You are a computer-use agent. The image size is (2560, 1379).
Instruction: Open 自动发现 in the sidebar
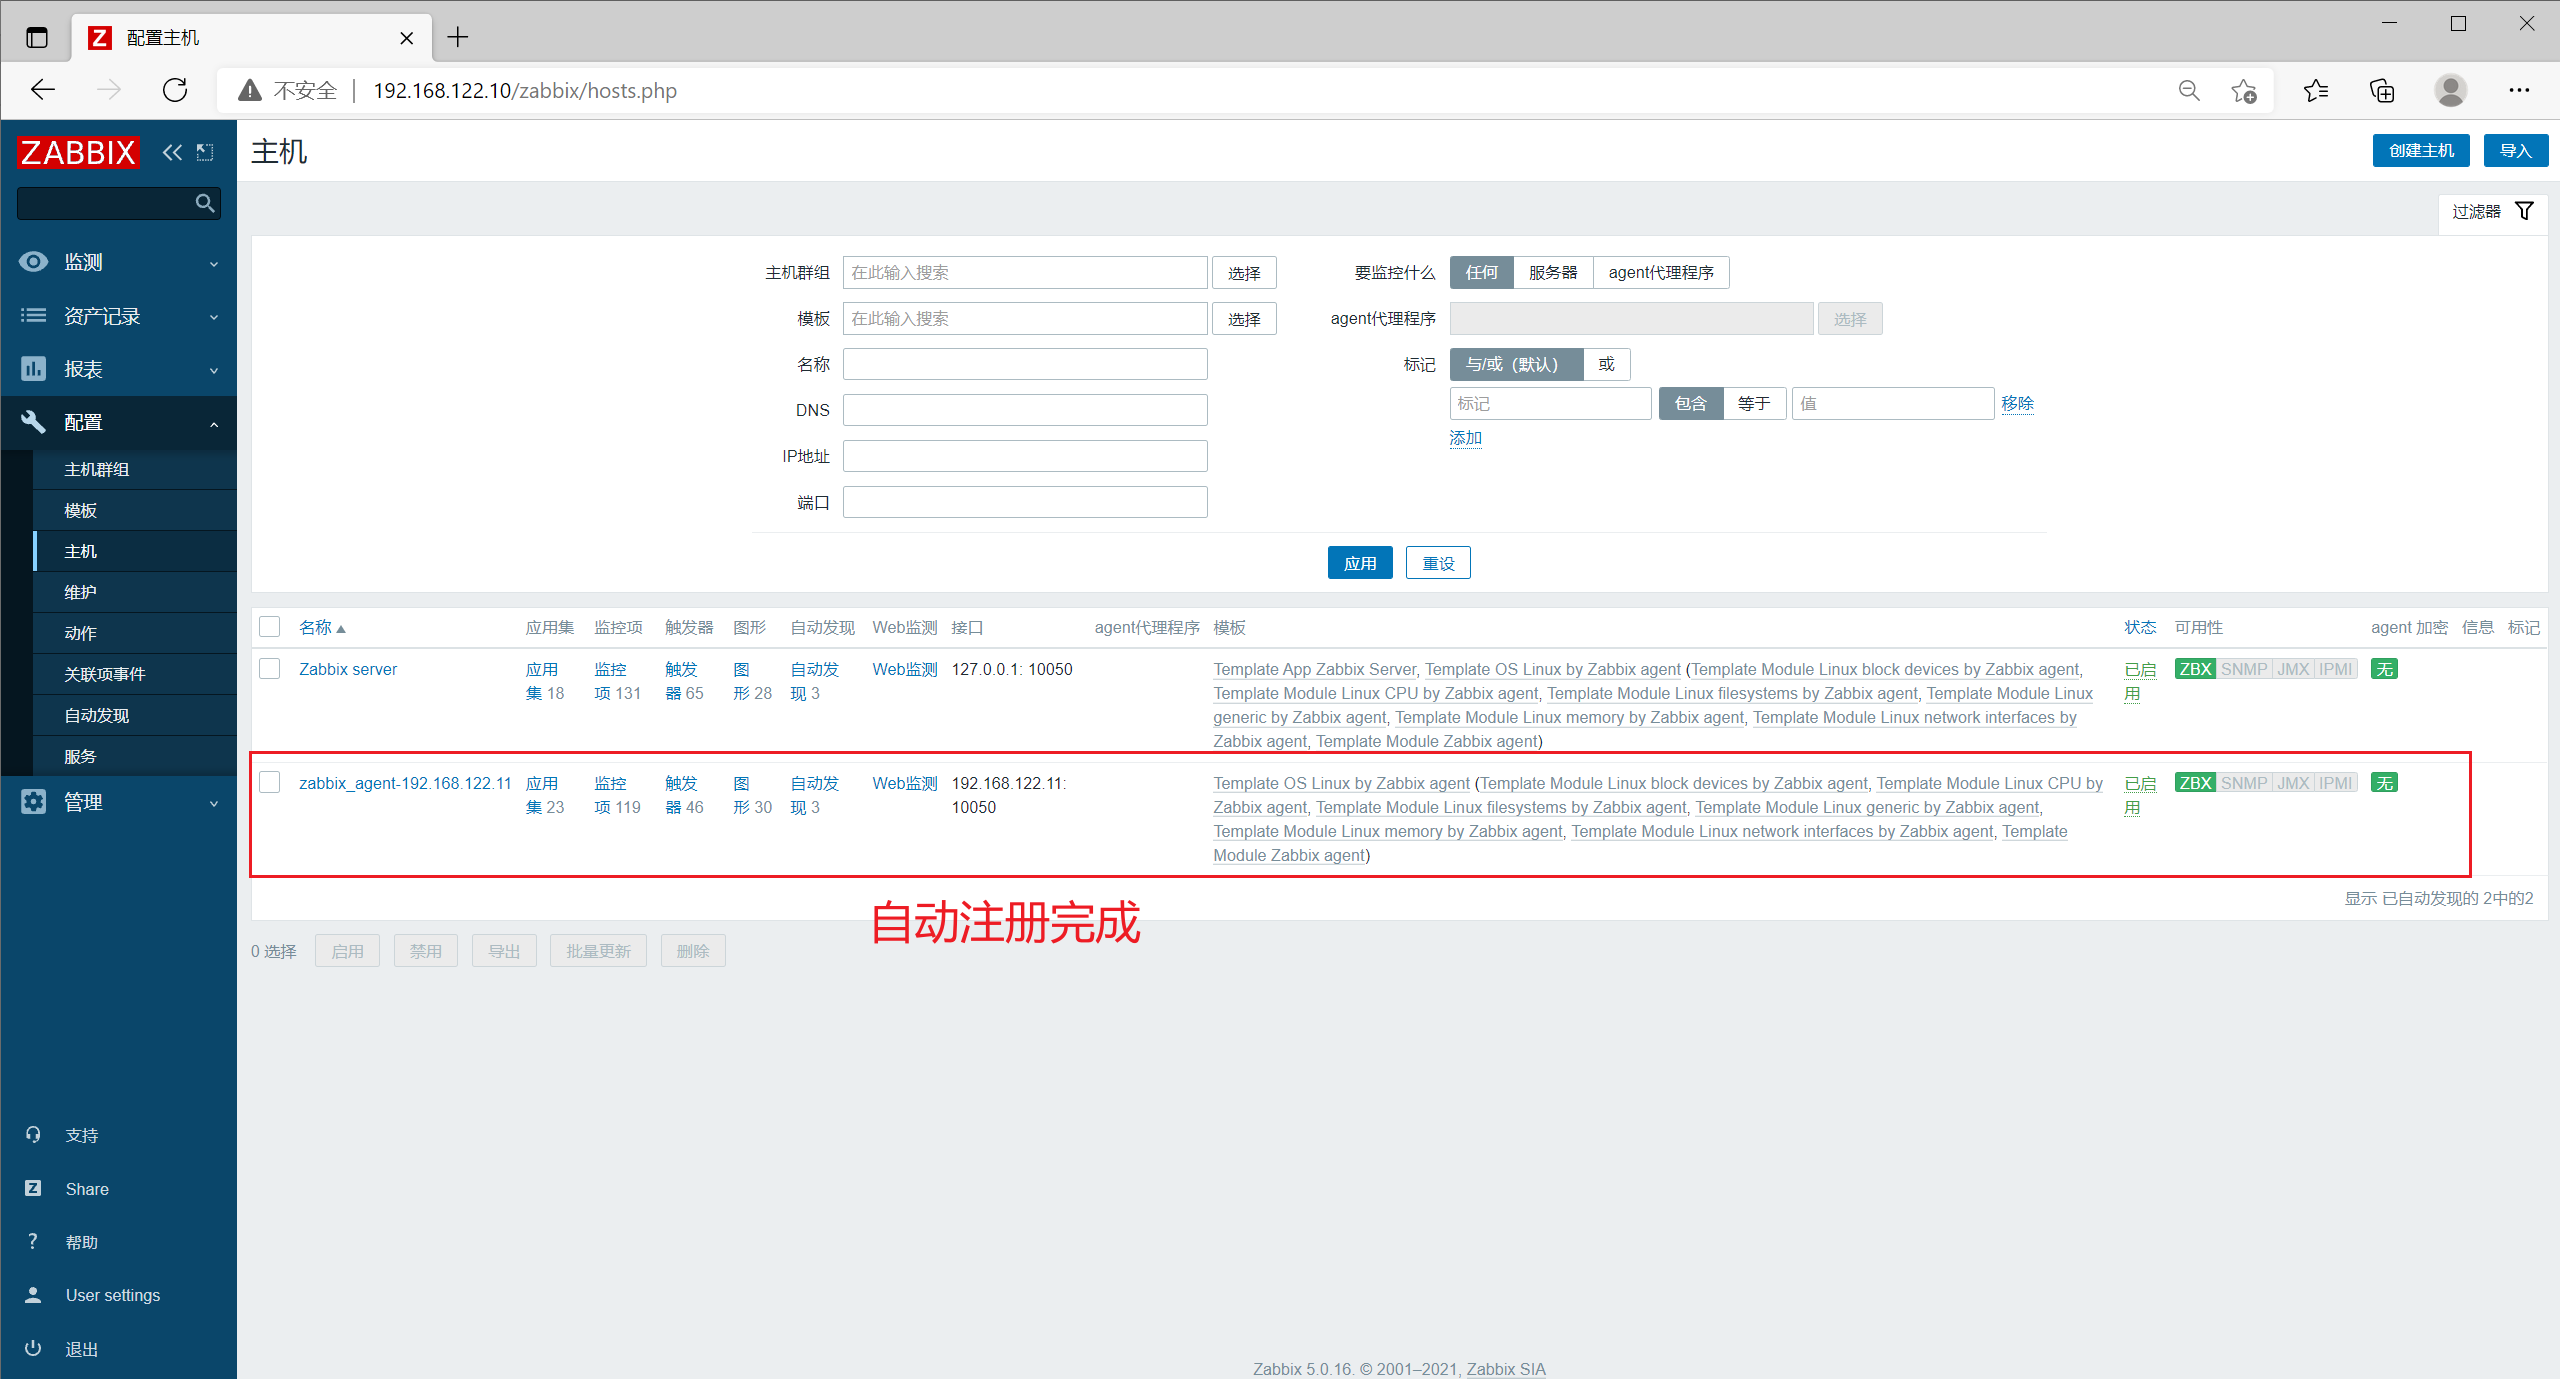pyautogui.click(x=96, y=715)
